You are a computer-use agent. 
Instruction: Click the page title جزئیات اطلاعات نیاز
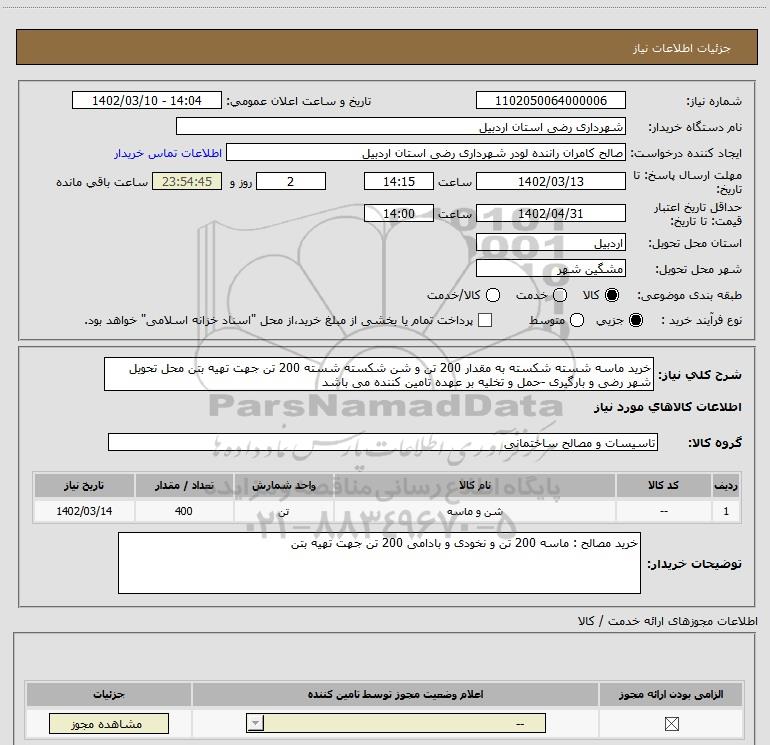(x=682, y=48)
